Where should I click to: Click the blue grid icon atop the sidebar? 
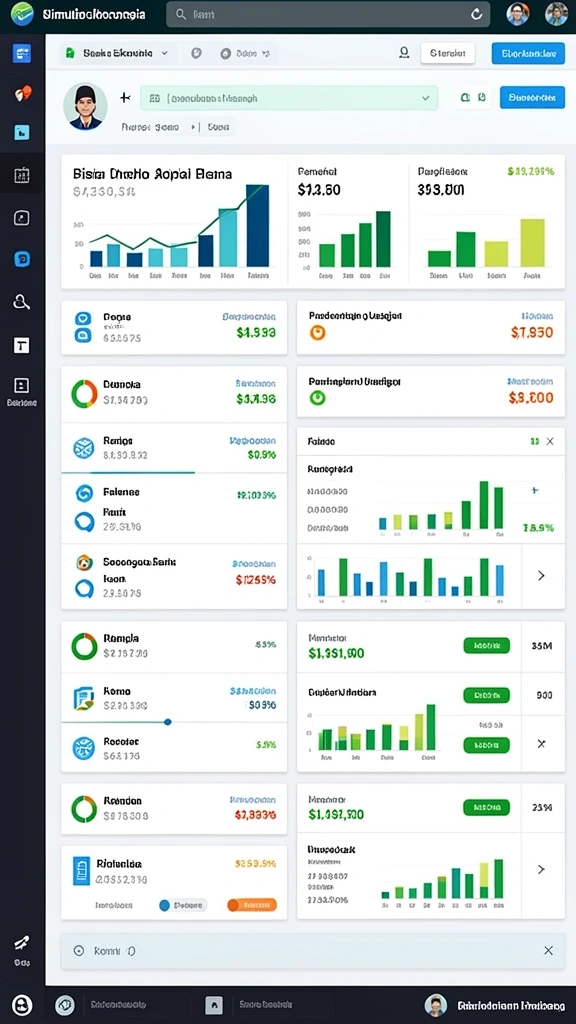click(22, 54)
